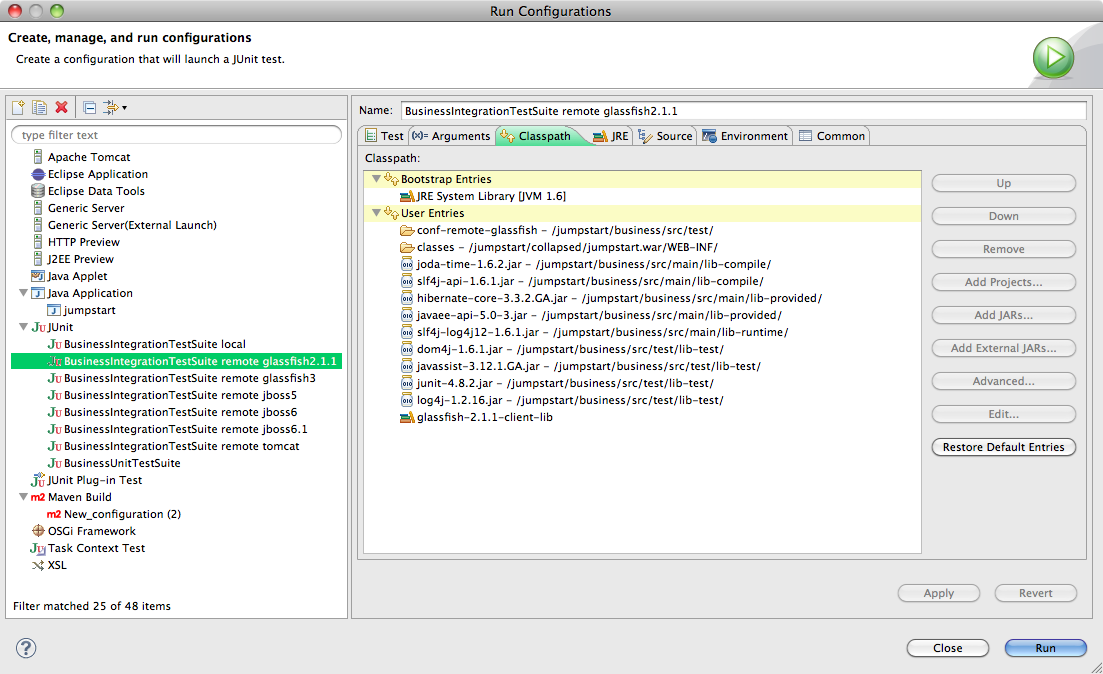Screen dimensions: 1103x674
Task: Click the green Run arrow graphic
Action: [x=1053, y=58]
